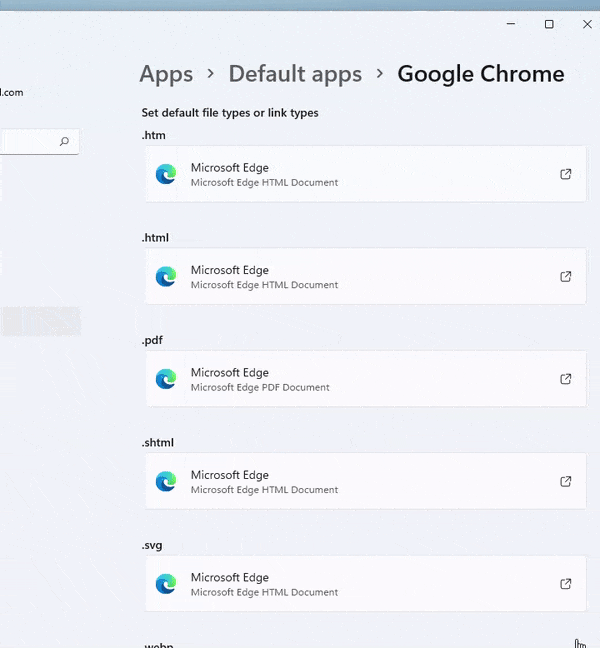Click the Microsoft Edge logo under .htm

tap(166, 174)
